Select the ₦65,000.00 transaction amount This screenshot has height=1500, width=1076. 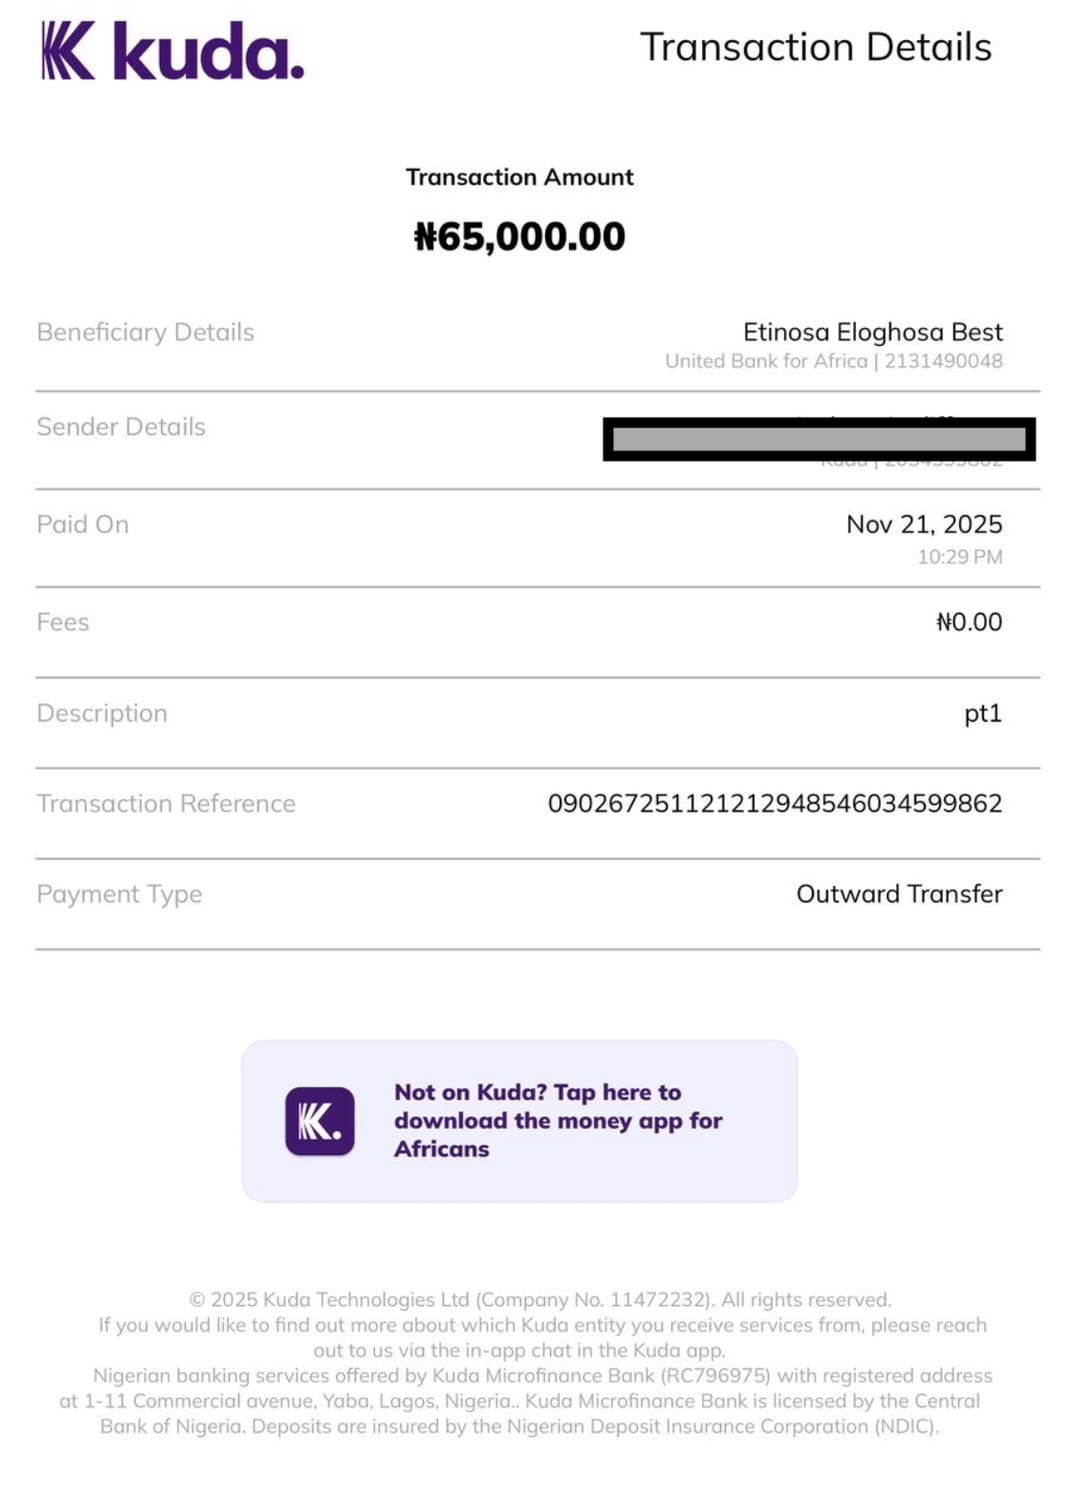[520, 237]
